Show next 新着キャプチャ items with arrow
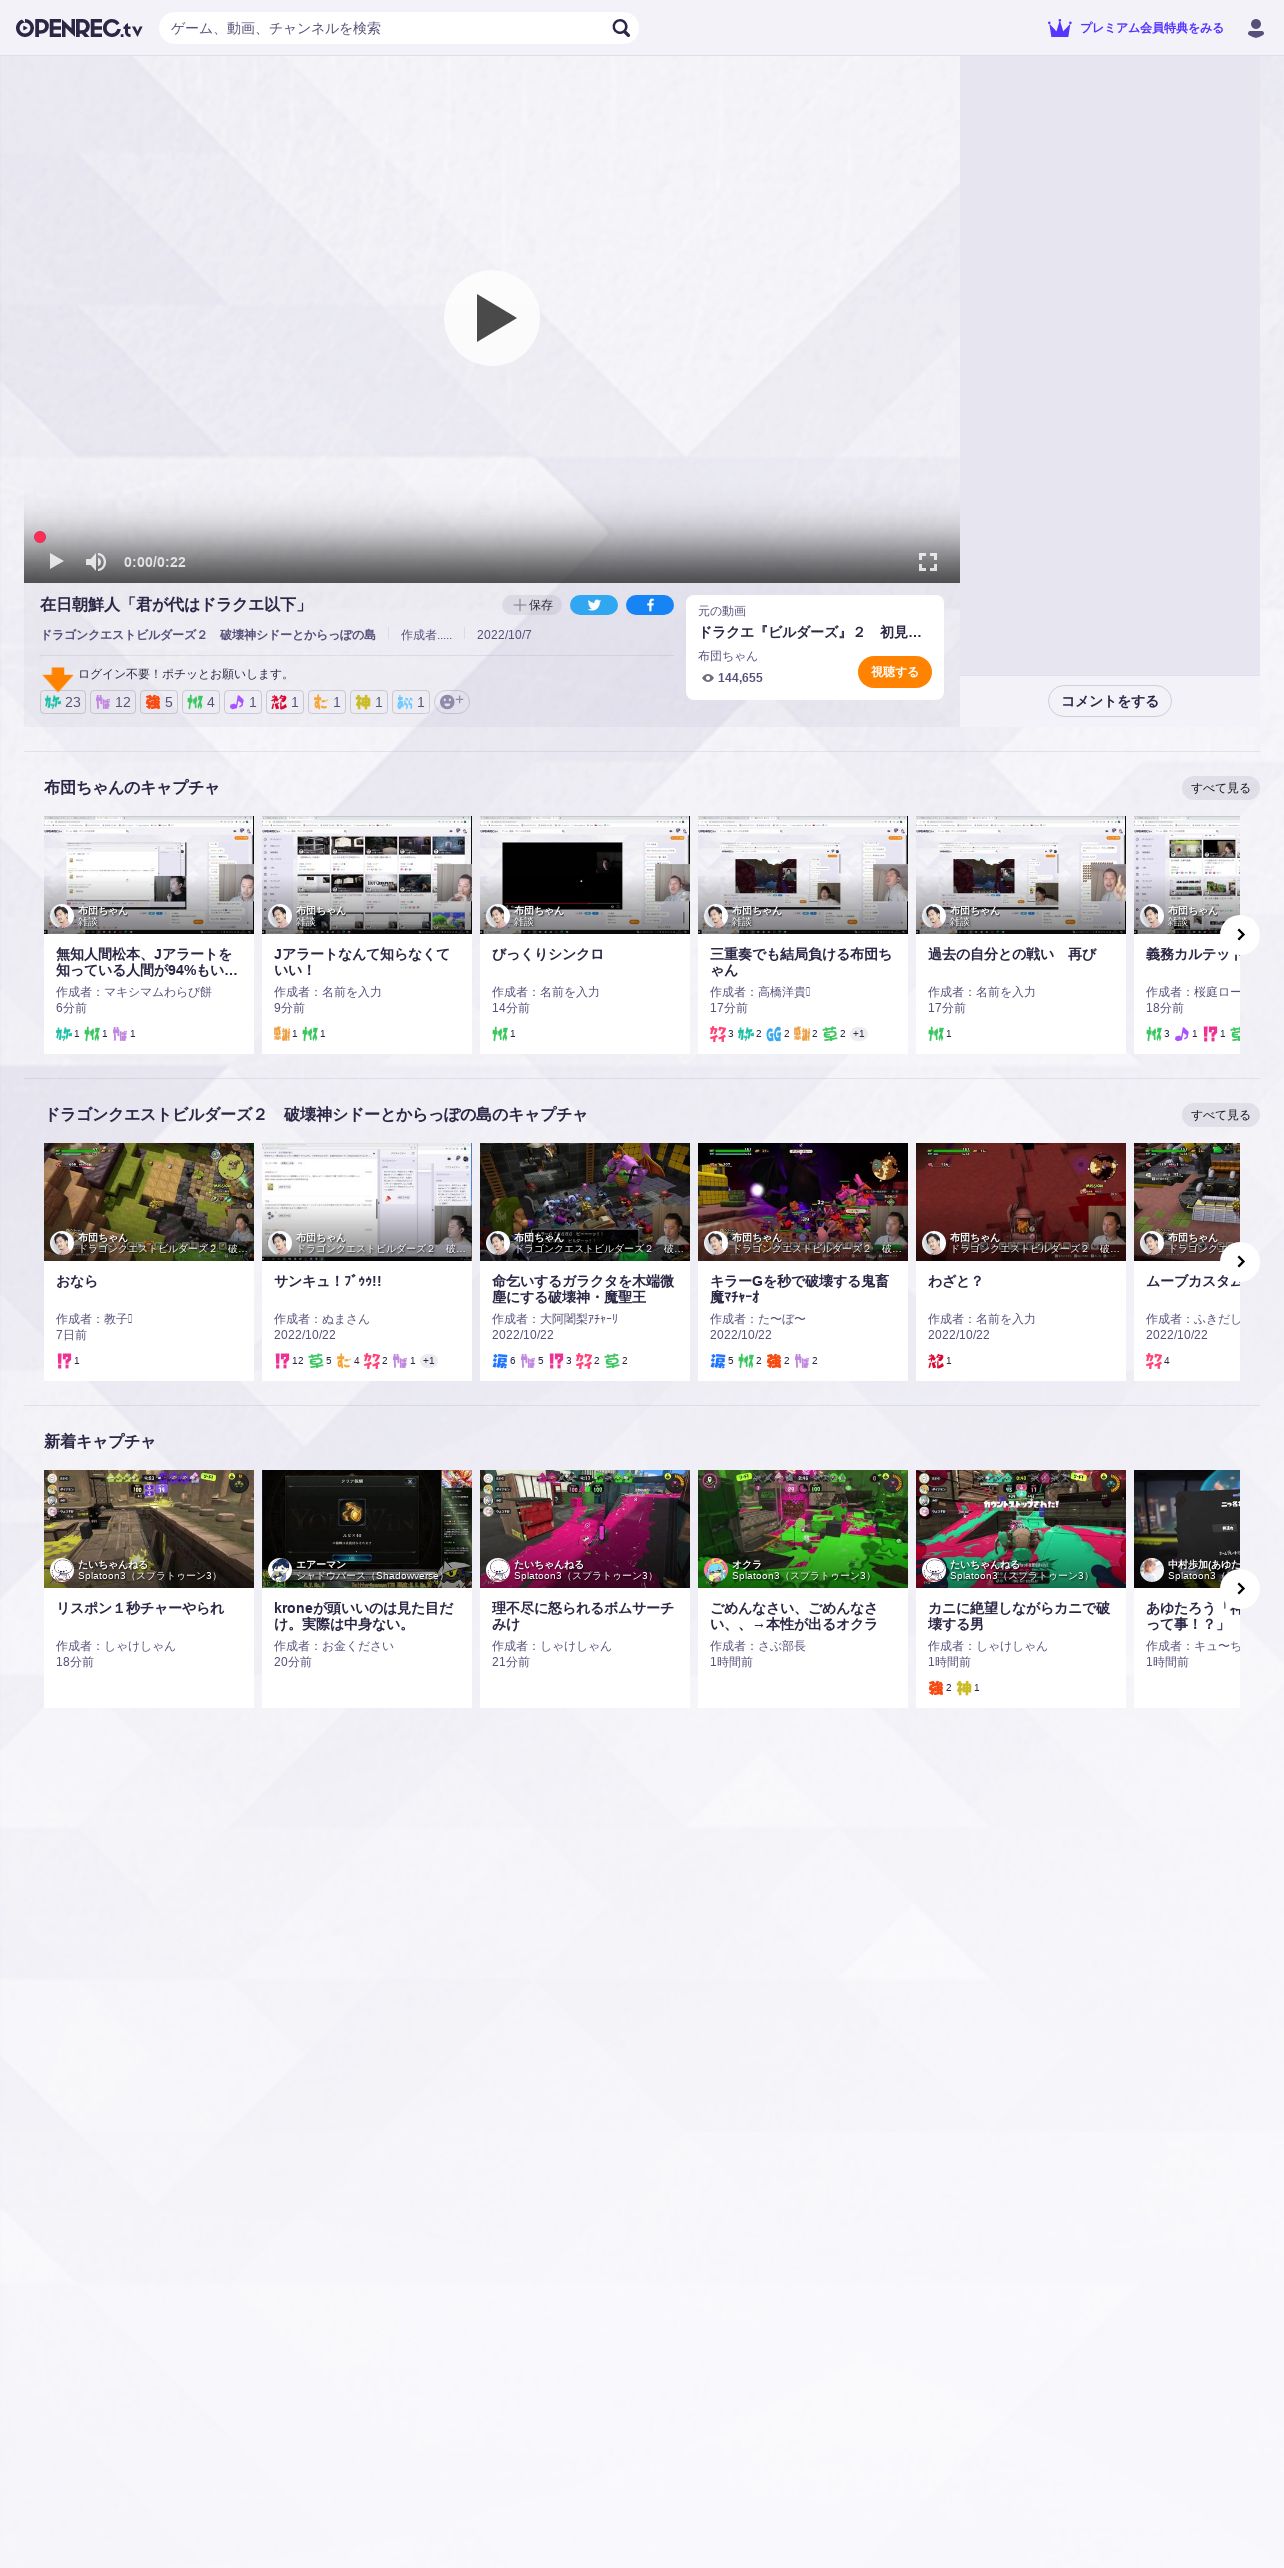Screen dimensions: 1284x2568 coord(1240,1589)
